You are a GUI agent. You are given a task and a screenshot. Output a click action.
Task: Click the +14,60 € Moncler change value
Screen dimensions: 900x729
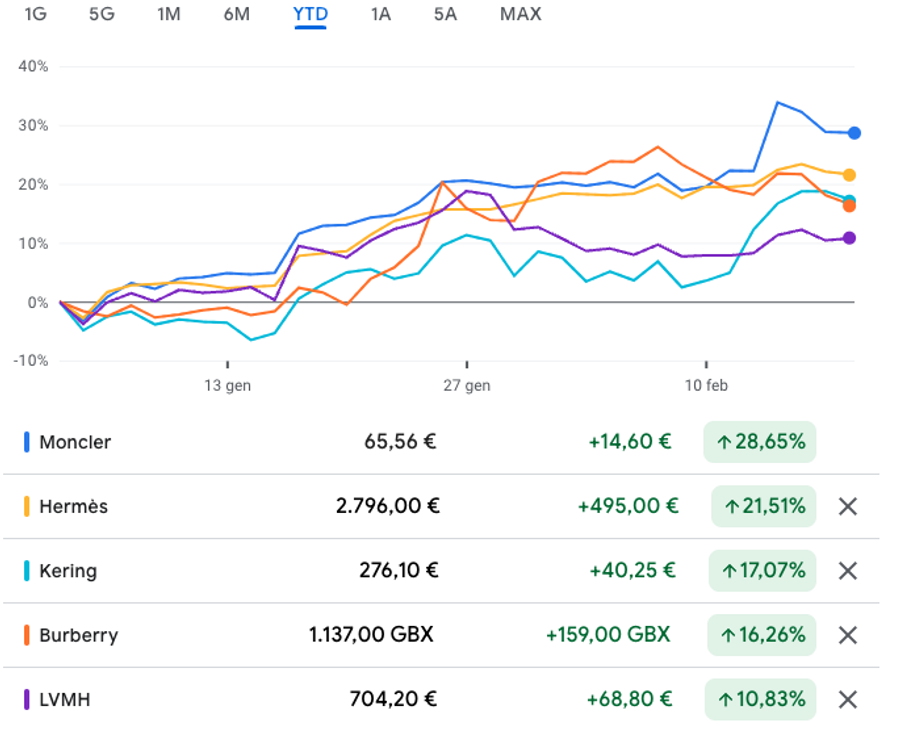point(630,441)
